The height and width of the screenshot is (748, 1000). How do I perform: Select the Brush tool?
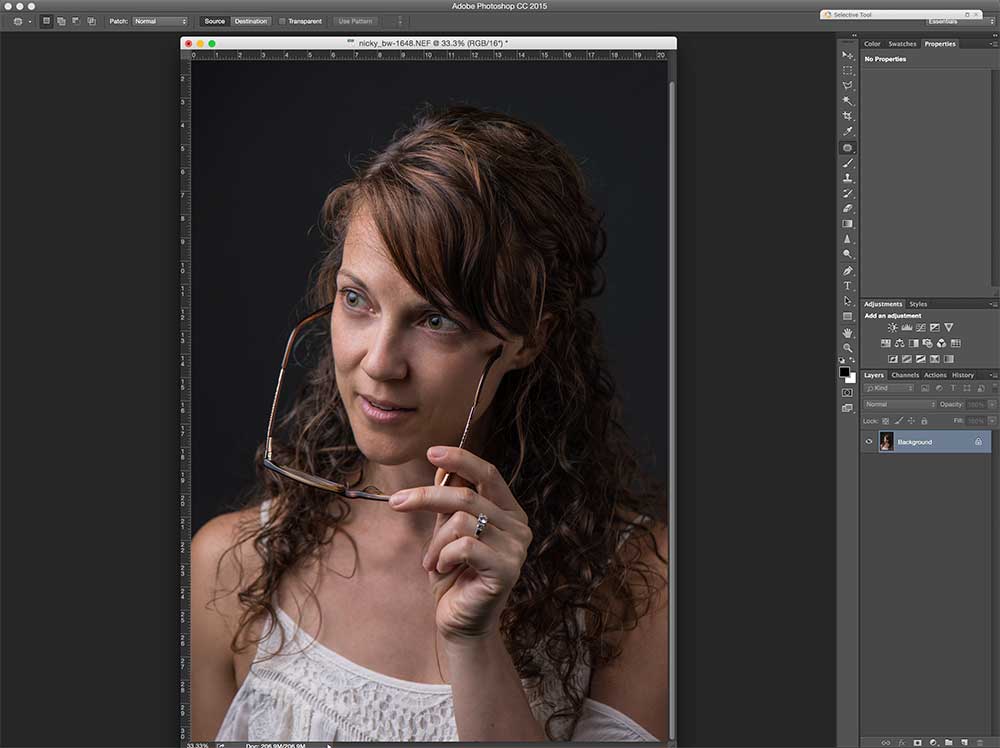848,162
